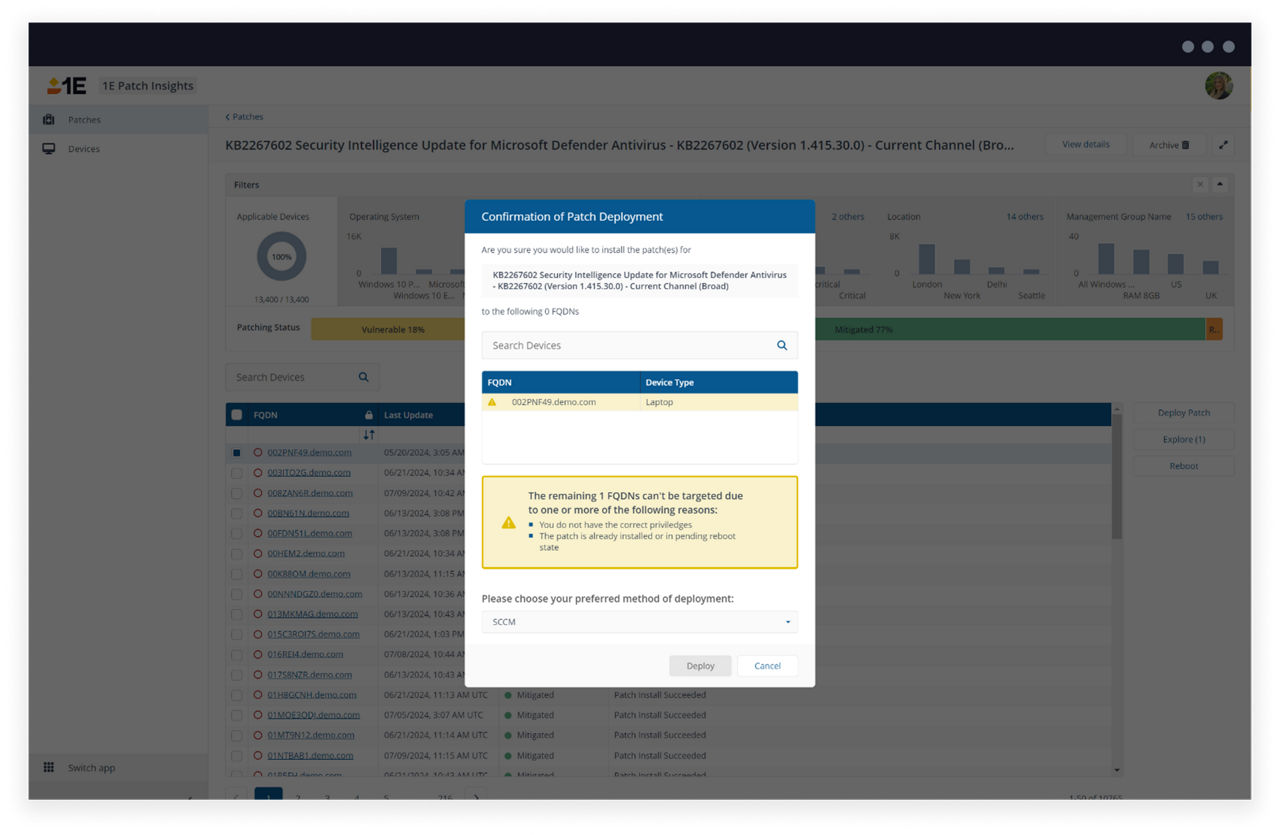This screenshot has height=835, width=1280.
Task: Click warning triangle beside 002PNF49.demo.com in dialog
Action: 491,402
